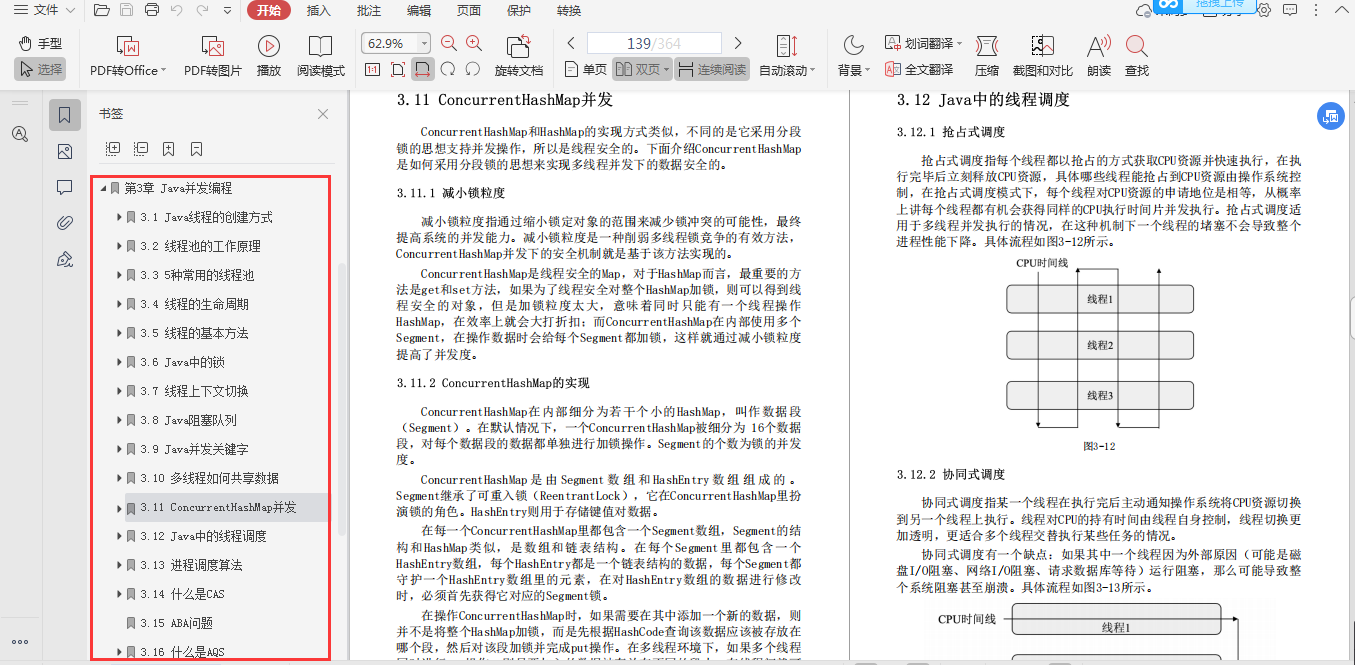
Task: Open the PDF转图片 converter
Action: coord(212,56)
